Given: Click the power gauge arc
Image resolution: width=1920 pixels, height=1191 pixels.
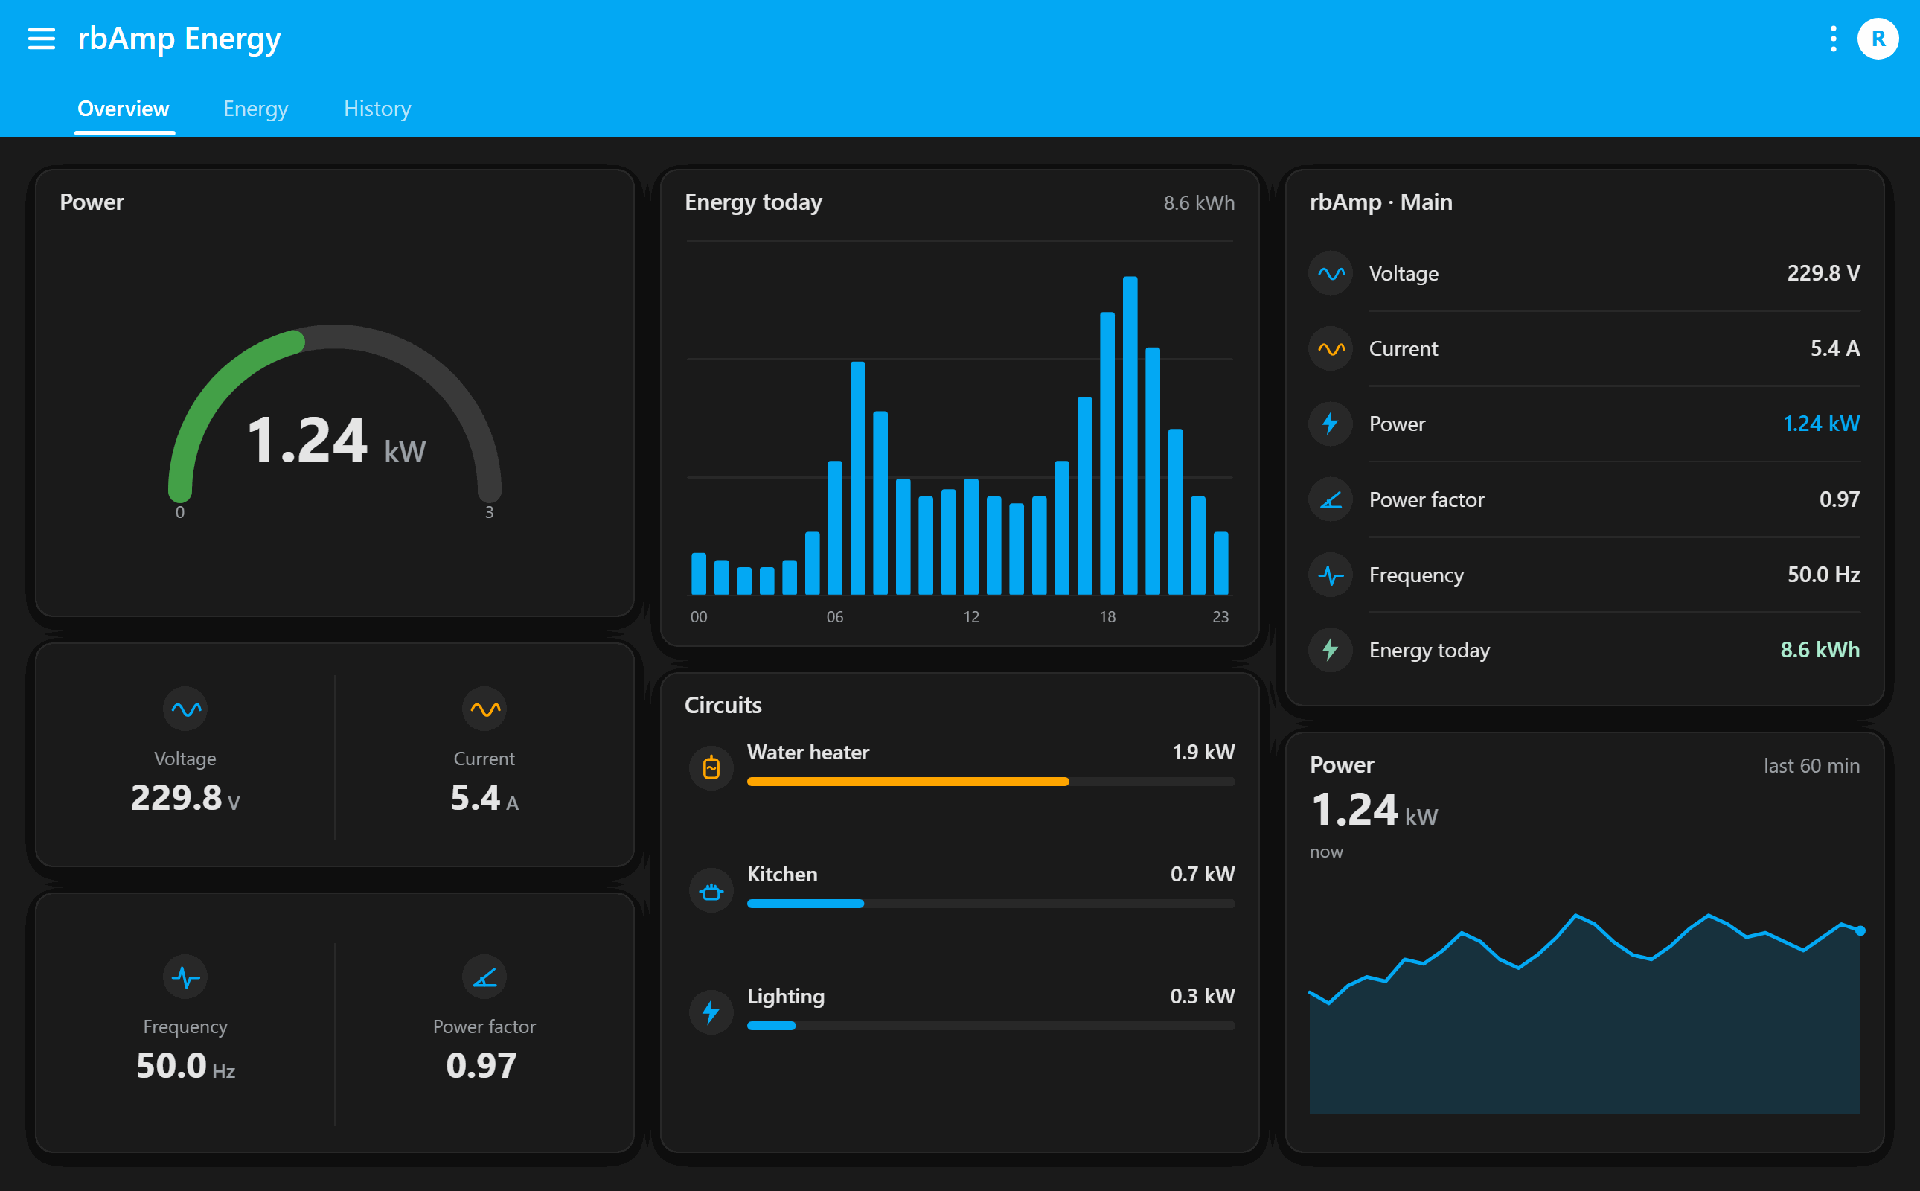Looking at the screenshot, I should pyautogui.click(x=335, y=412).
